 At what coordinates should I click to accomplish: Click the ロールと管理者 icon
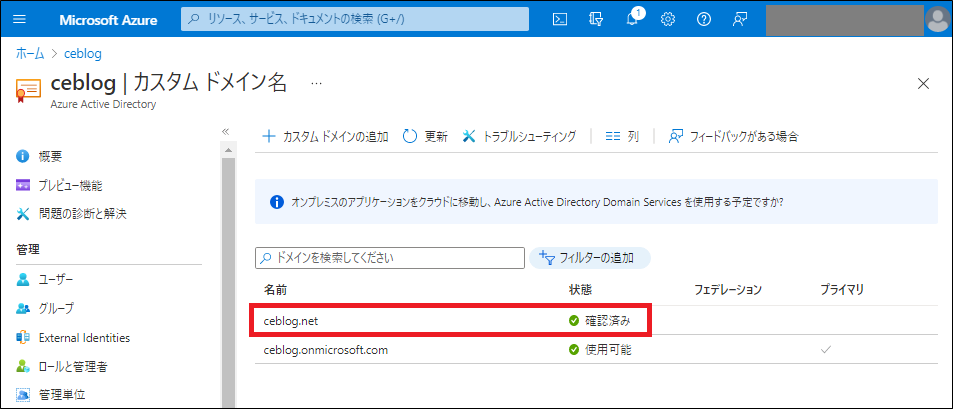point(23,366)
